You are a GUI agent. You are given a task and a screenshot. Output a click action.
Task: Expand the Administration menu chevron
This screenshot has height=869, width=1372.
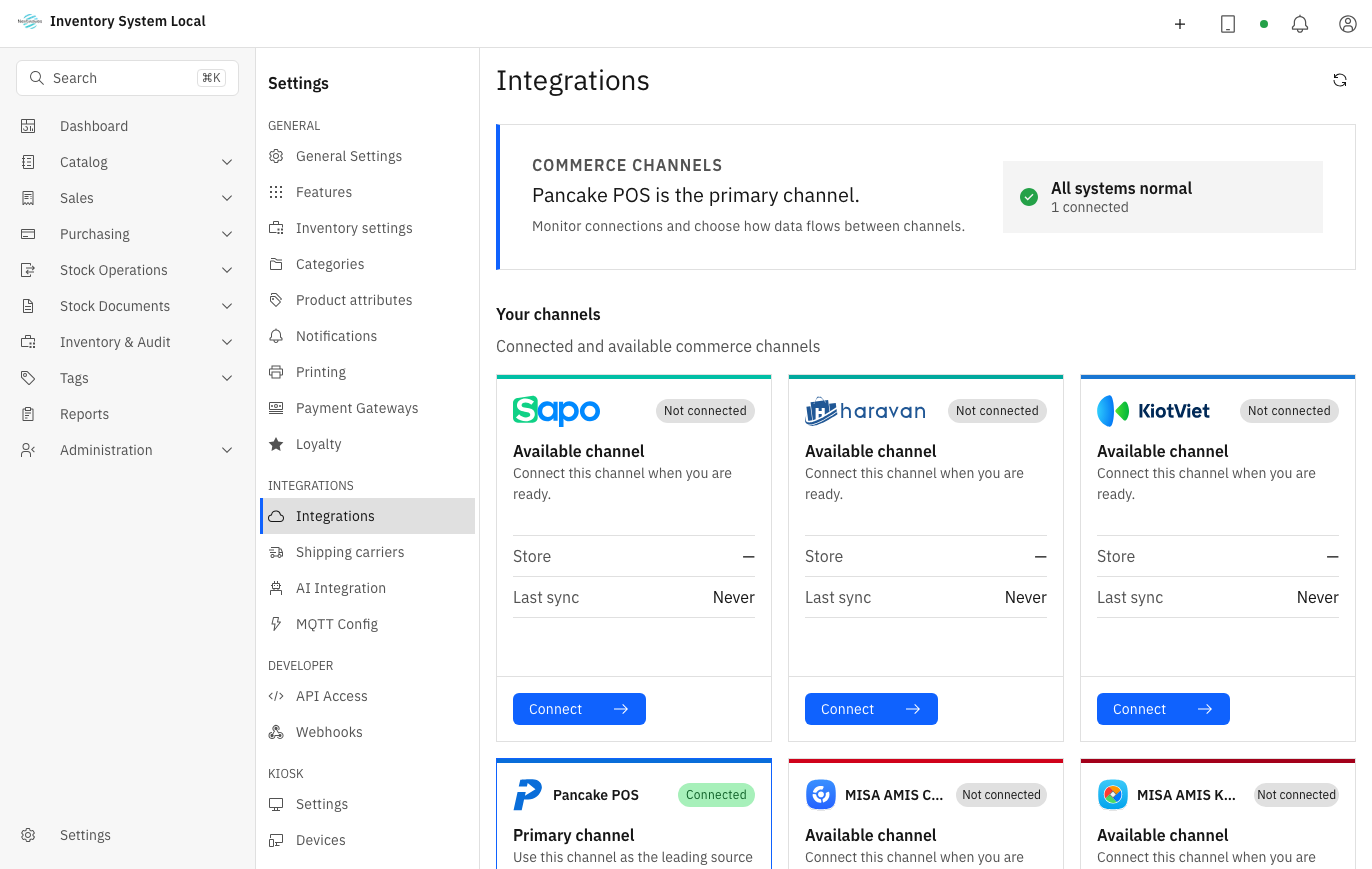(227, 450)
